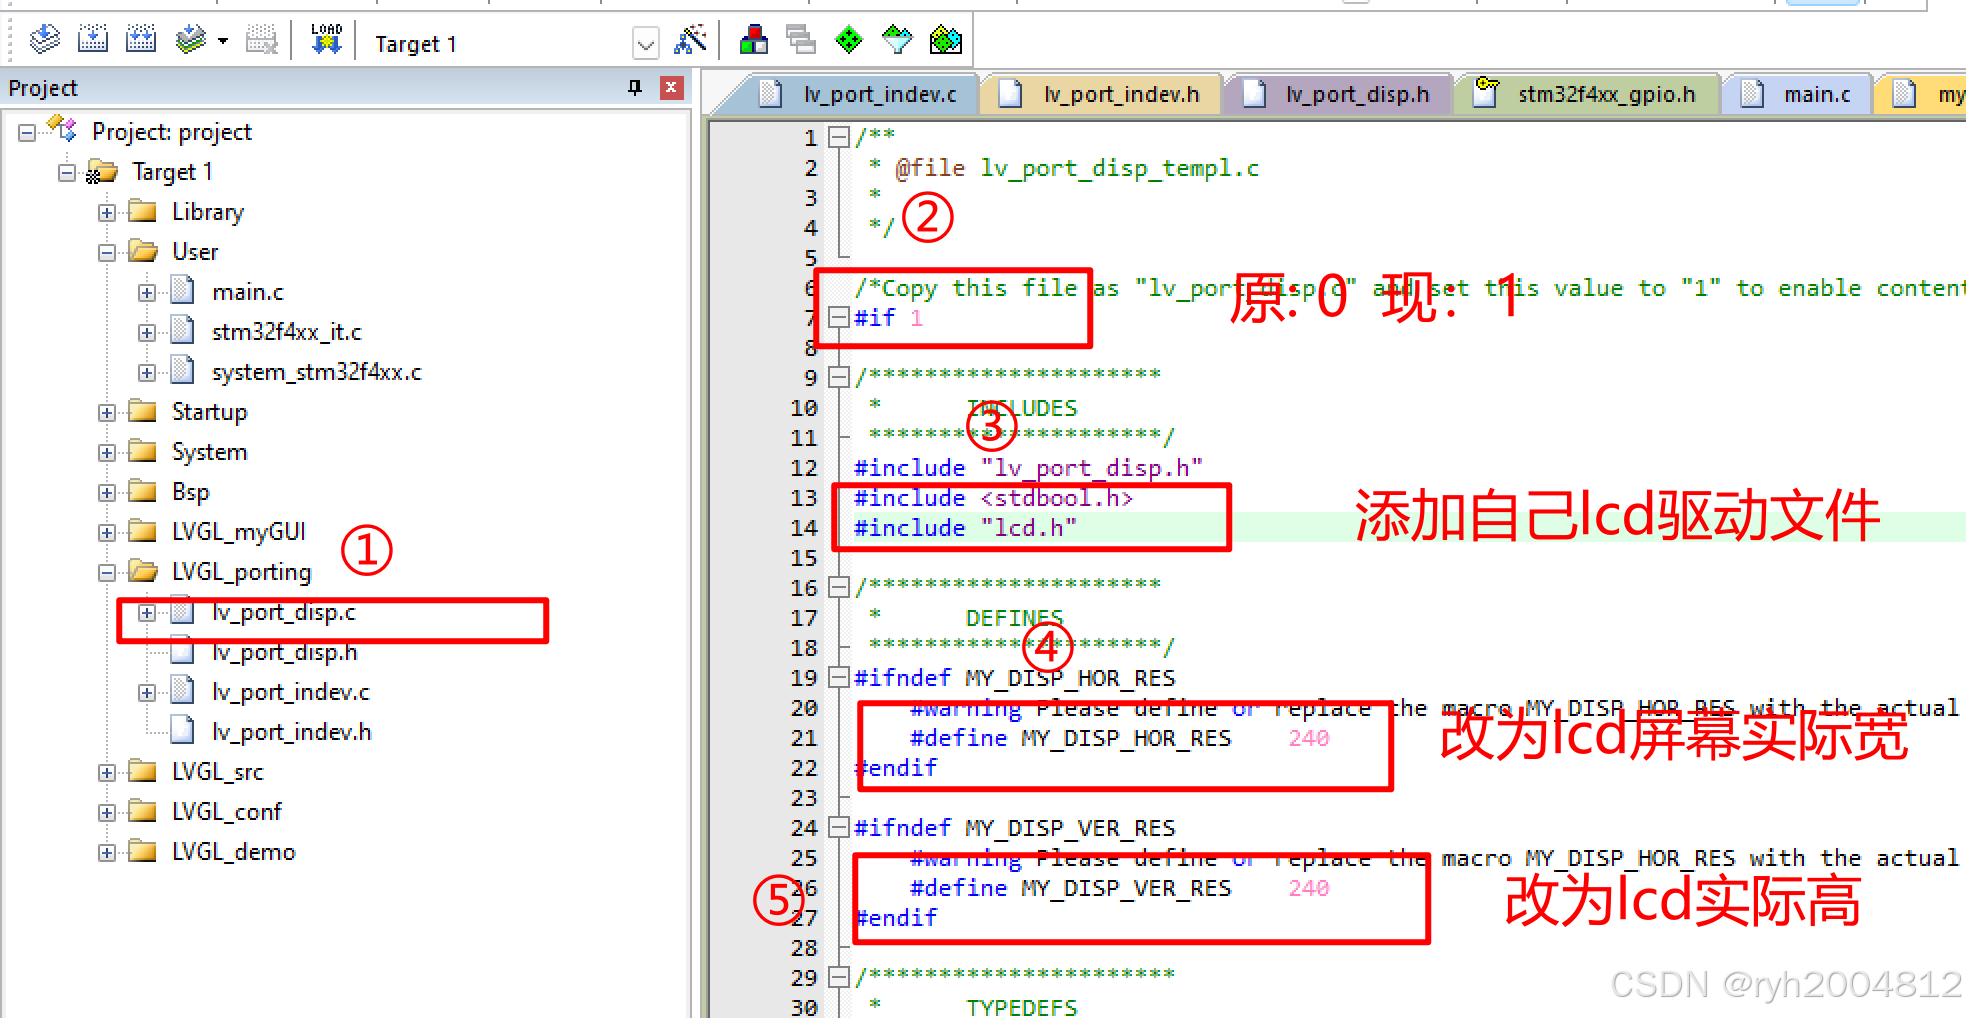Click the green diamond breakpoint icon

(x=849, y=41)
